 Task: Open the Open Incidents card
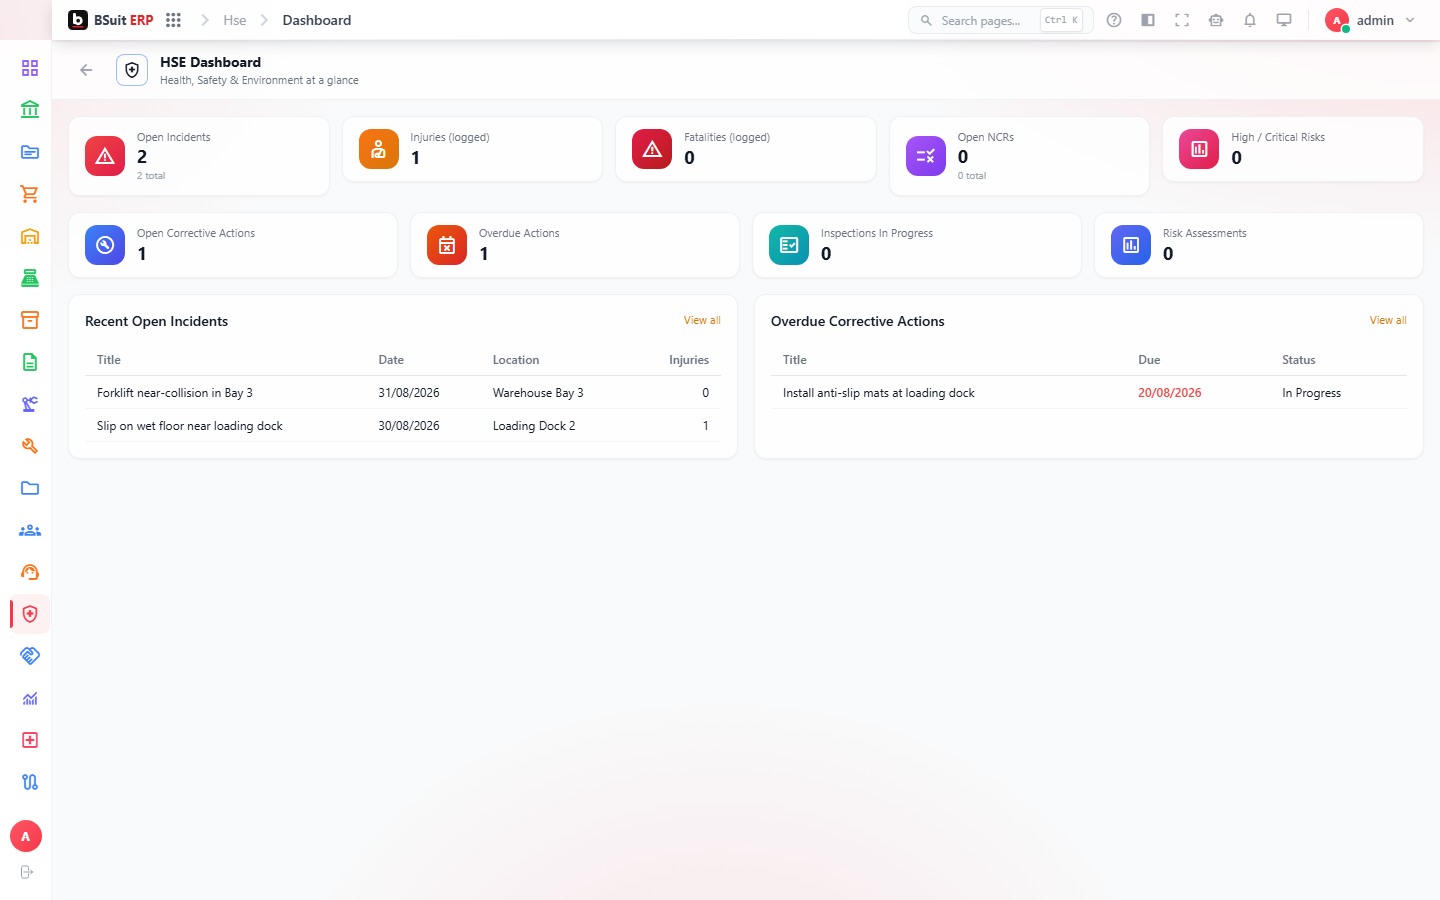pyautogui.click(x=199, y=156)
